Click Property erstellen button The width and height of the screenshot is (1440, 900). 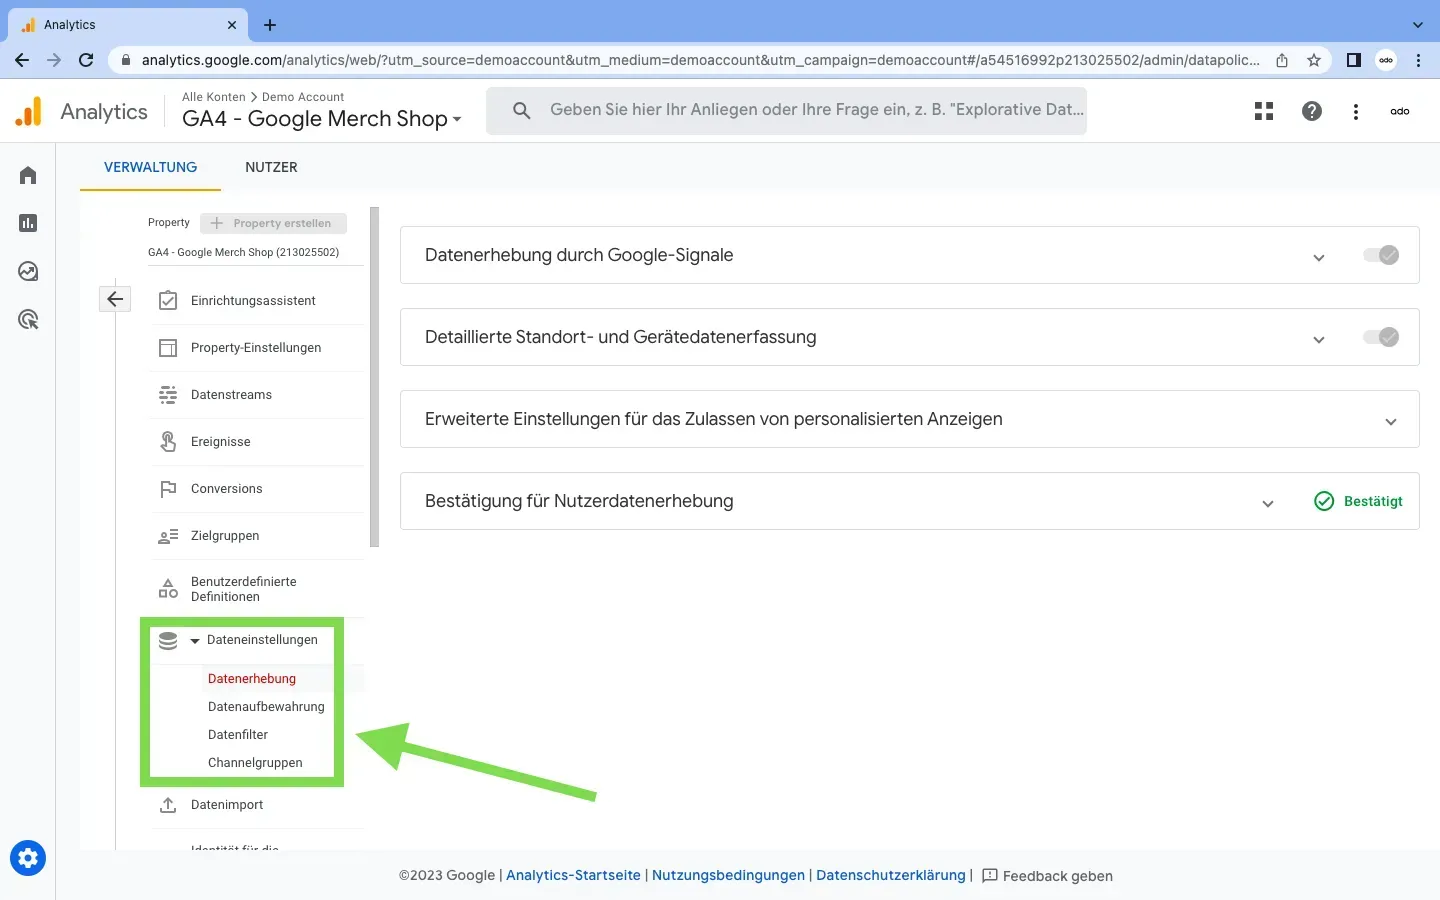click(273, 223)
